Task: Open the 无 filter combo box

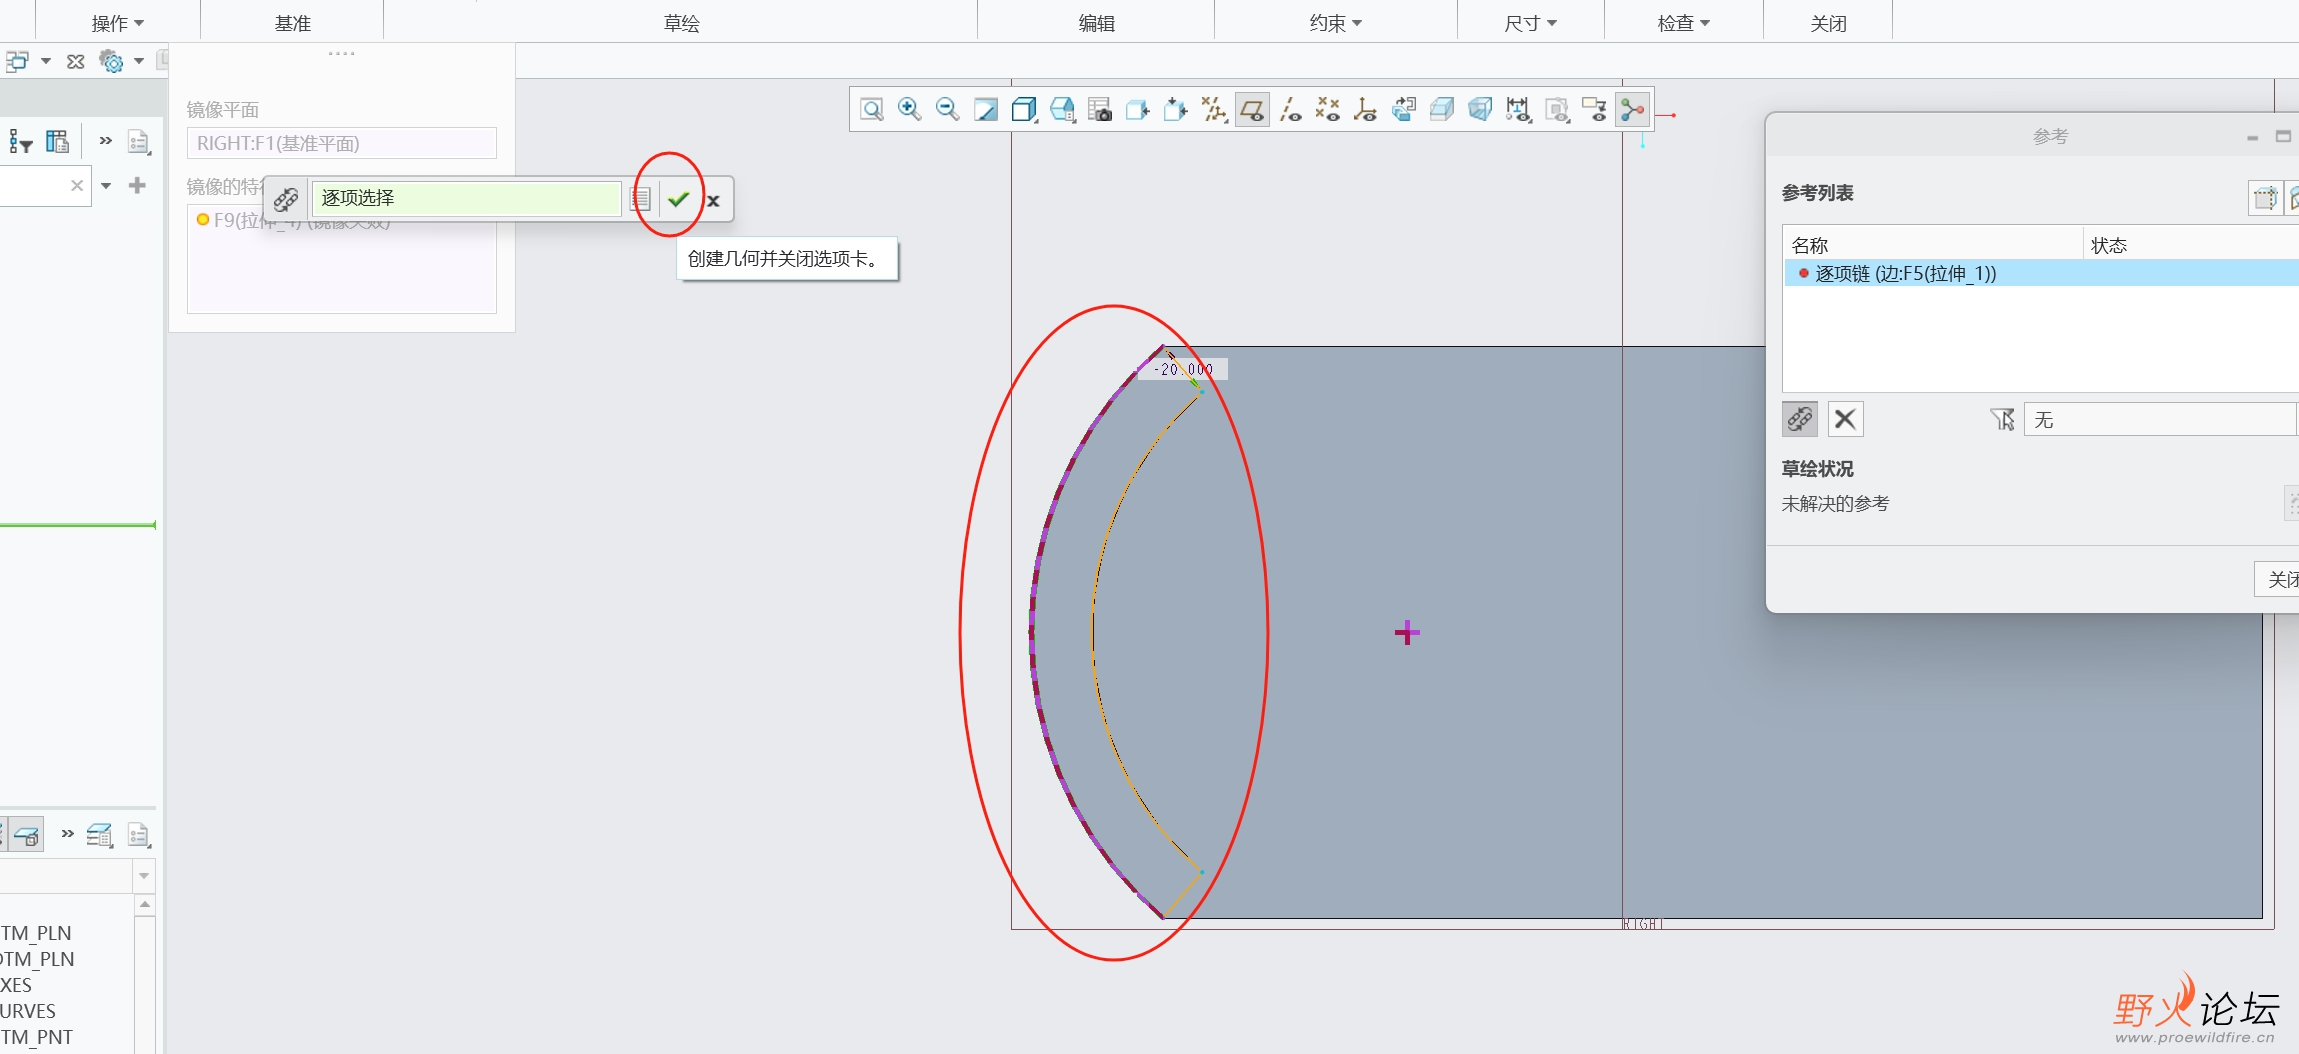Action: pyautogui.click(x=2160, y=419)
